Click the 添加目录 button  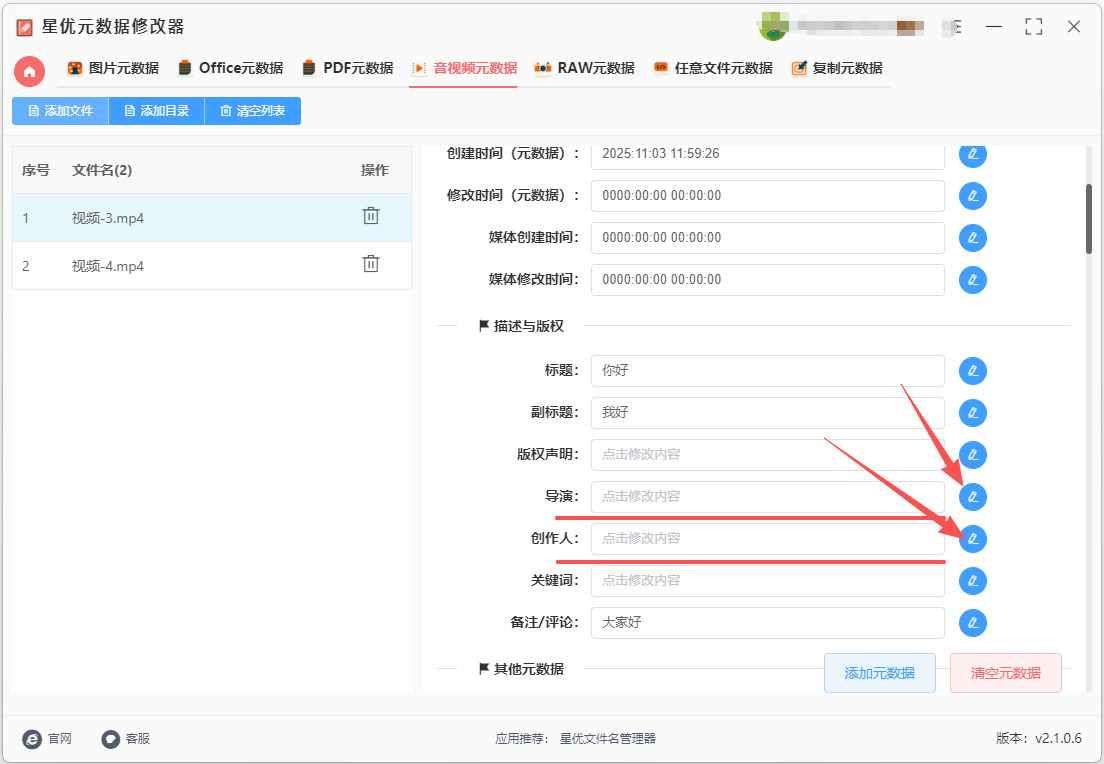click(156, 111)
